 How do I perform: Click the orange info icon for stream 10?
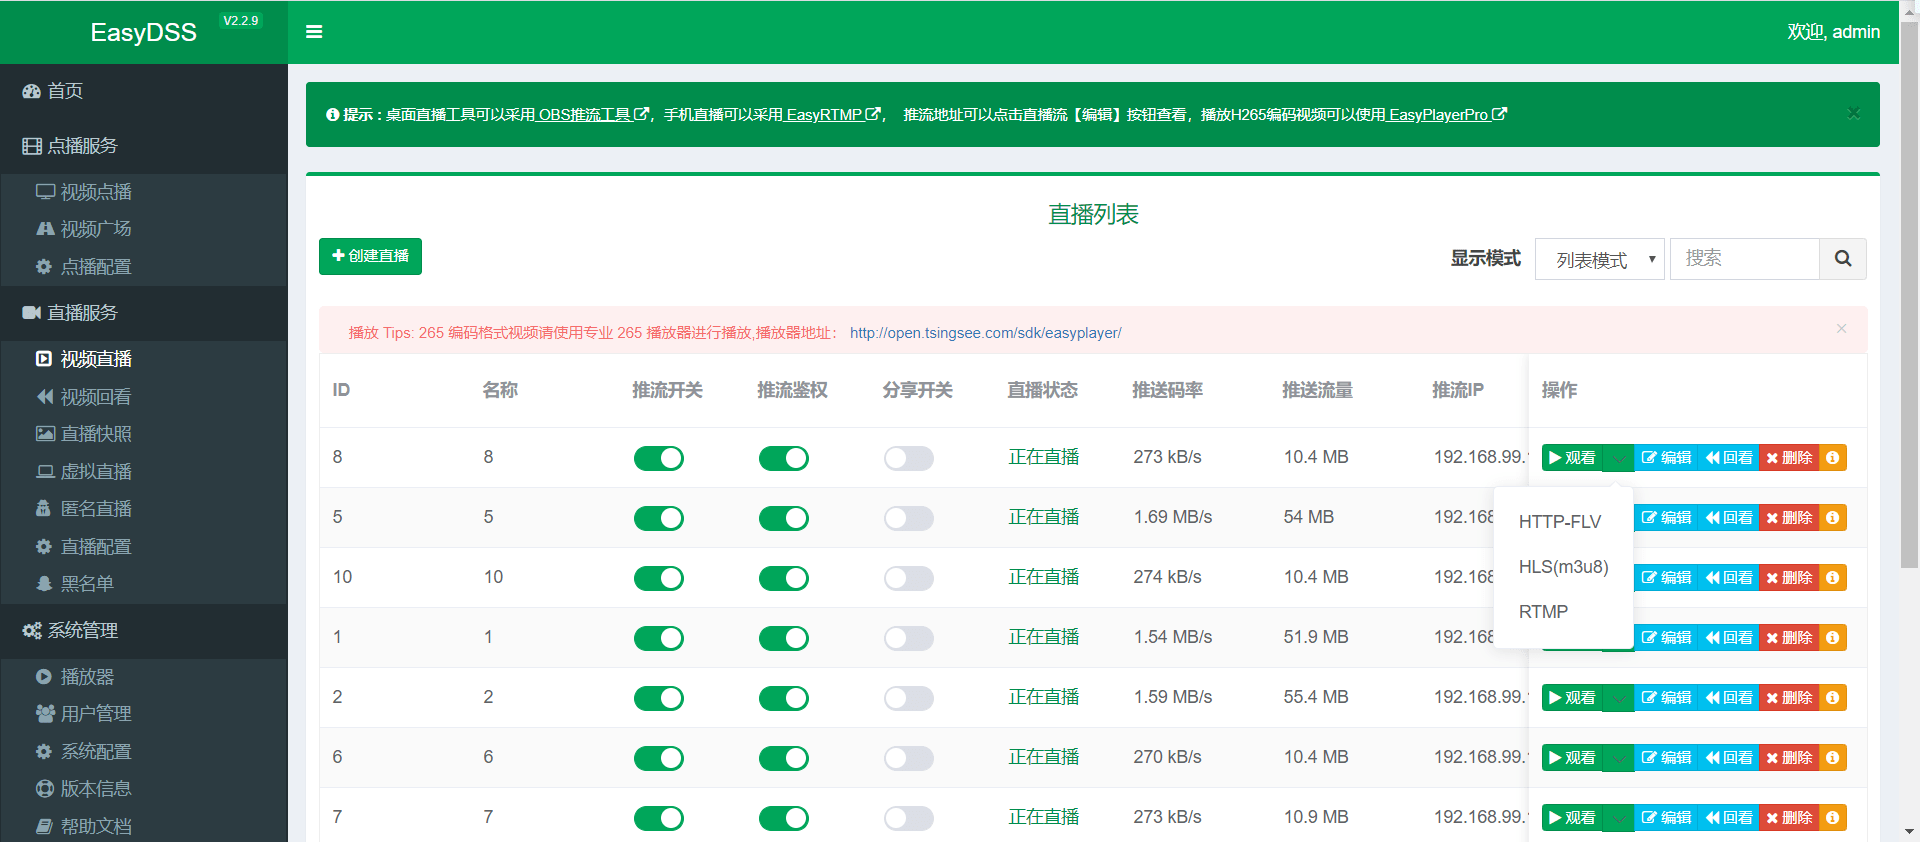click(x=1832, y=578)
